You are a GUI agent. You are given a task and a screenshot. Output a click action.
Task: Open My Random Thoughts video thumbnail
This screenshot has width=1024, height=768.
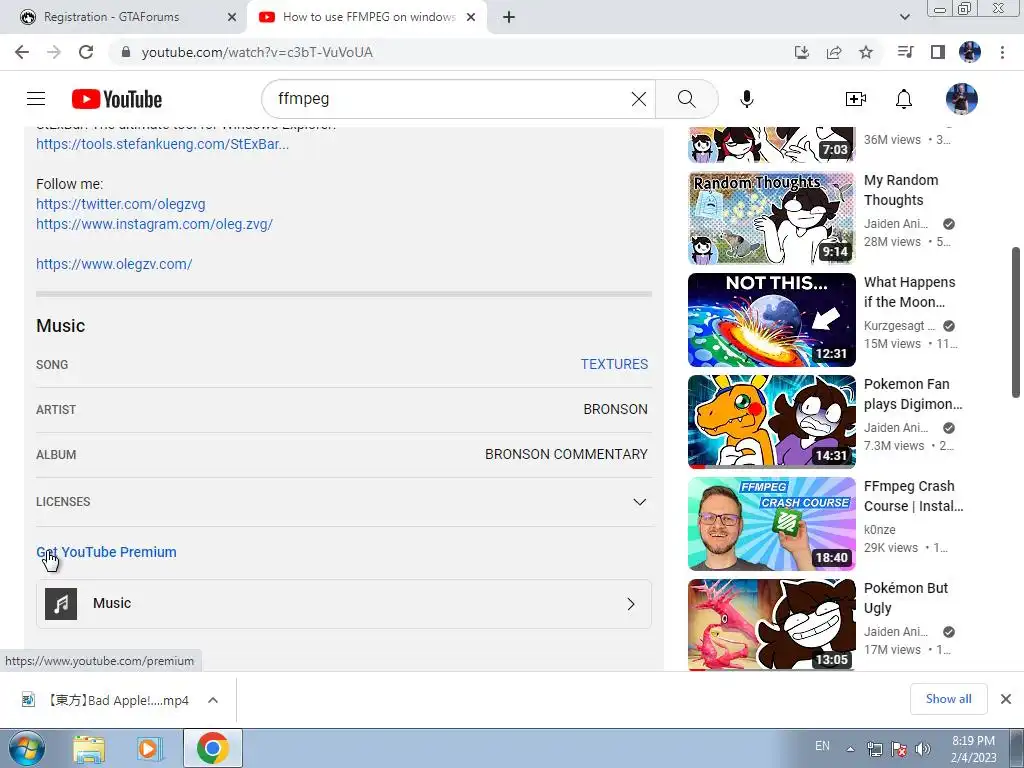[x=771, y=217]
